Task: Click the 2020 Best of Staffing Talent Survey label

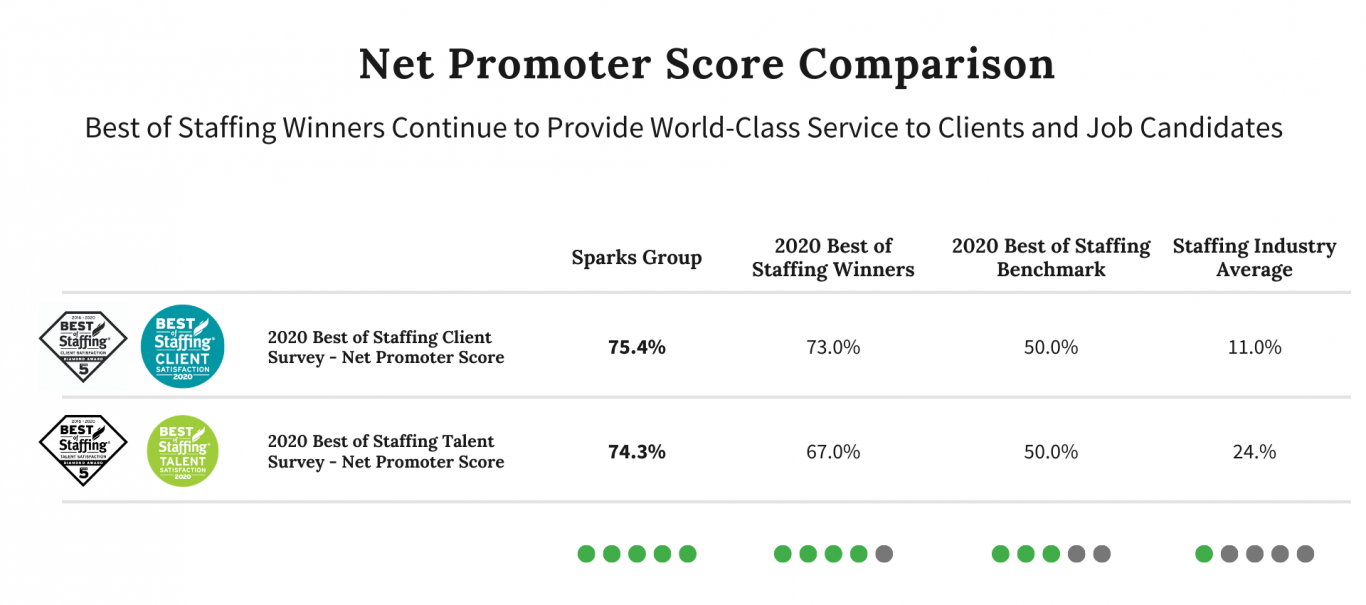Action: pos(386,451)
